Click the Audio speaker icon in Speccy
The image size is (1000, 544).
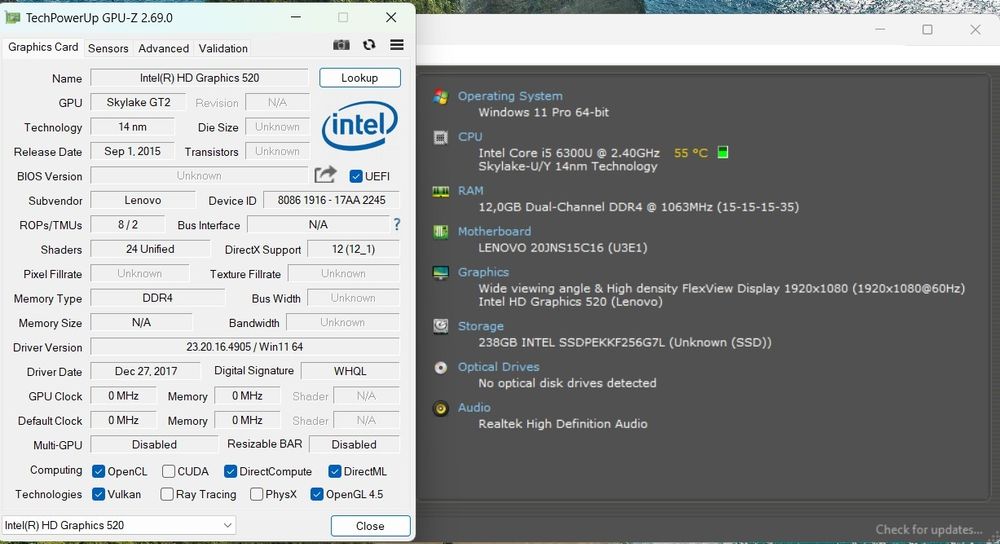pyautogui.click(x=441, y=408)
